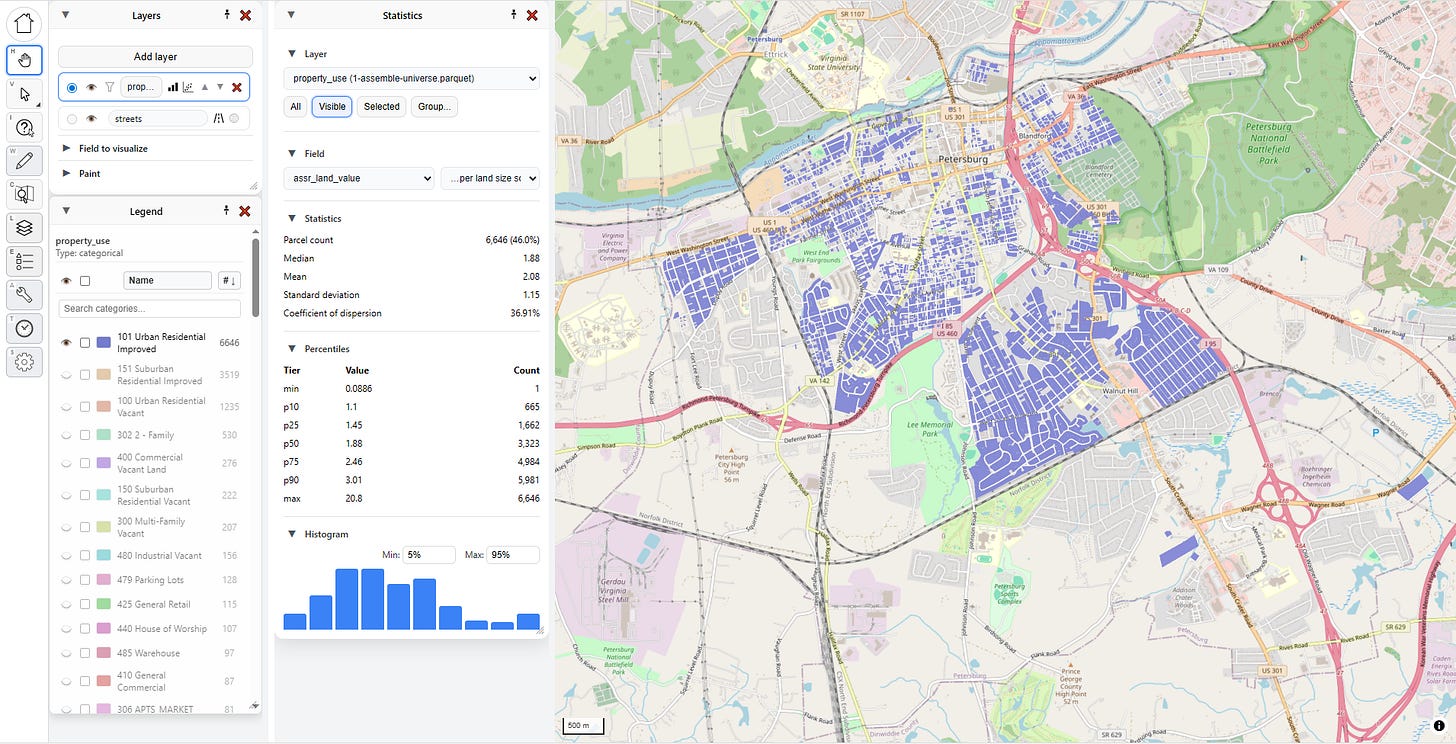Open the wrench tools panel
Screen dimensions: 1456x744
click(x=24, y=294)
